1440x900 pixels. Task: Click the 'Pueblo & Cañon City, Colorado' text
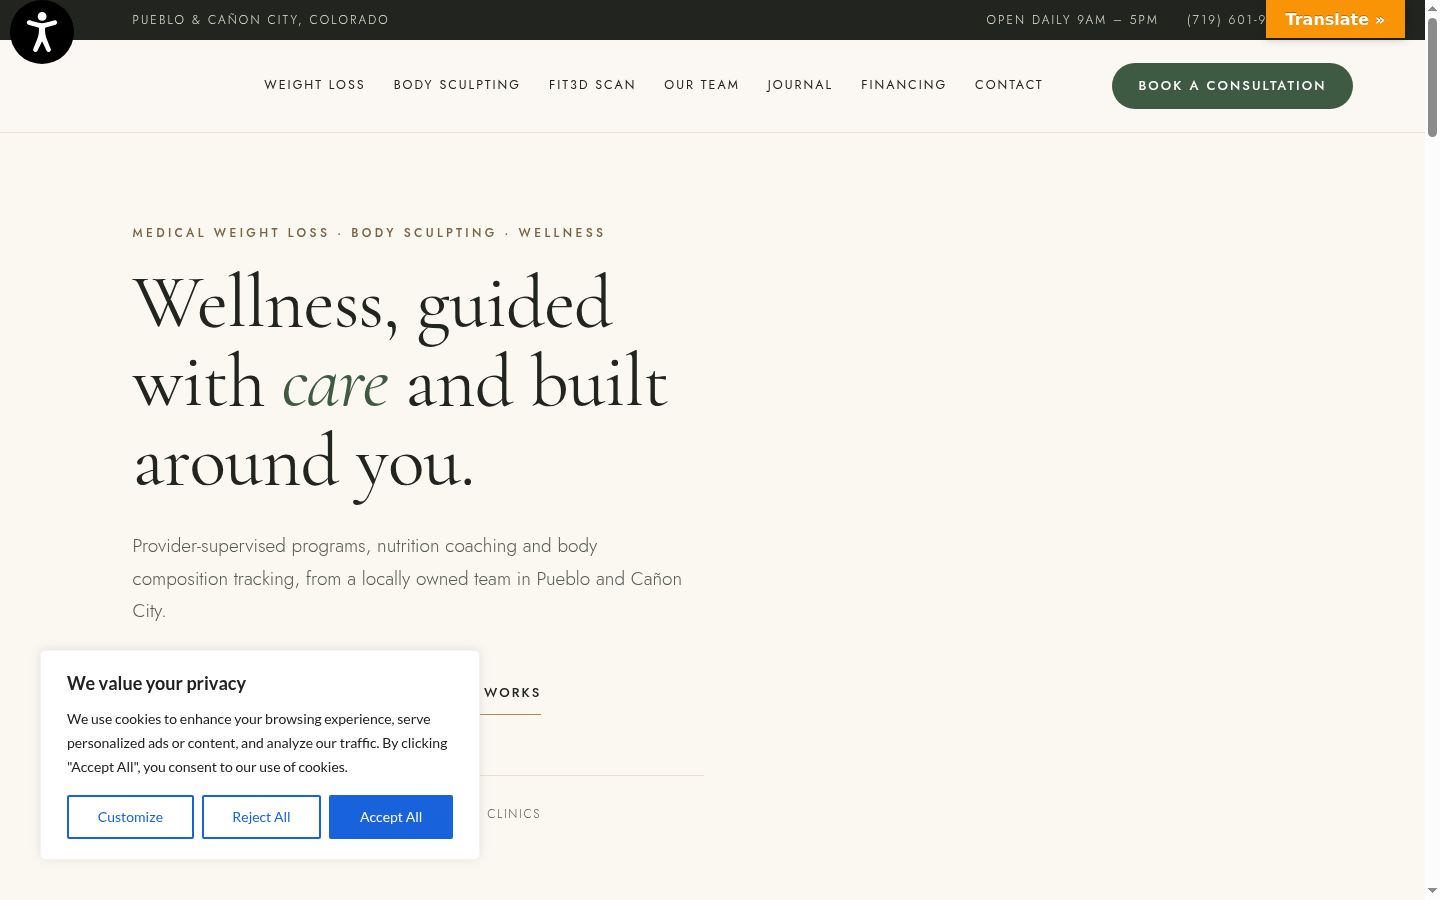tap(260, 20)
